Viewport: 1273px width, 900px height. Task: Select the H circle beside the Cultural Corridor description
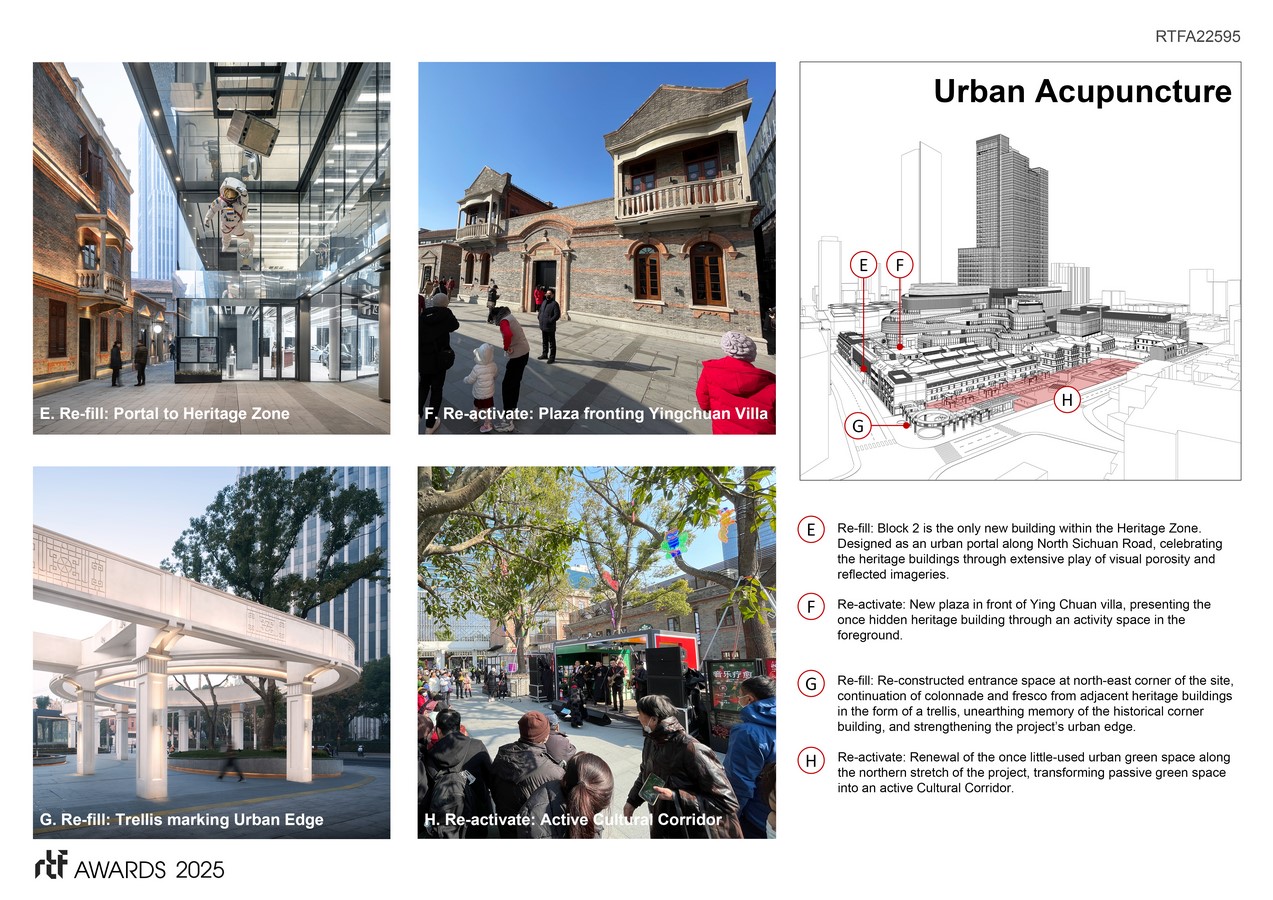point(811,762)
